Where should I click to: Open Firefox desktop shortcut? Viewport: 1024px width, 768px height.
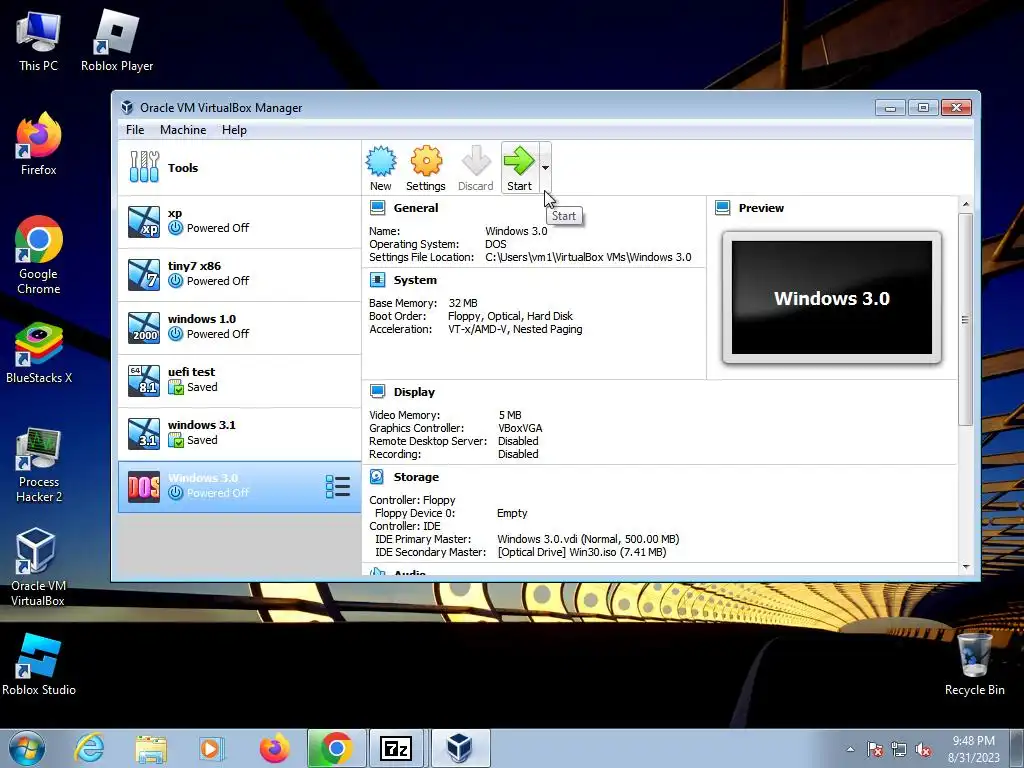pyautogui.click(x=39, y=144)
